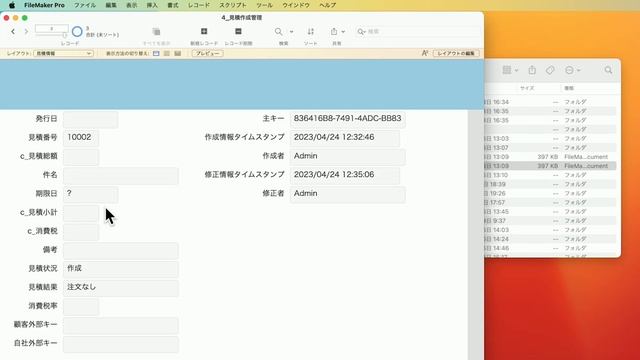Open the layout selection dropdown
Image resolution: width=640 pixels, height=360 pixels.
pyautogui.click(x=63, y=53)
